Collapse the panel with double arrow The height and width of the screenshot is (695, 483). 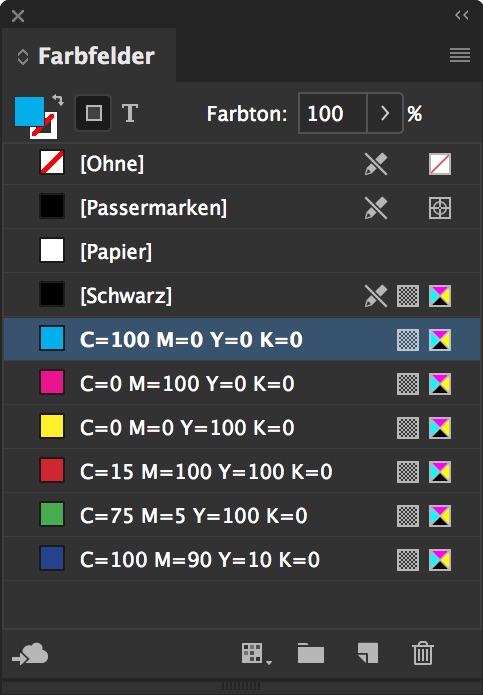(462, 16)
